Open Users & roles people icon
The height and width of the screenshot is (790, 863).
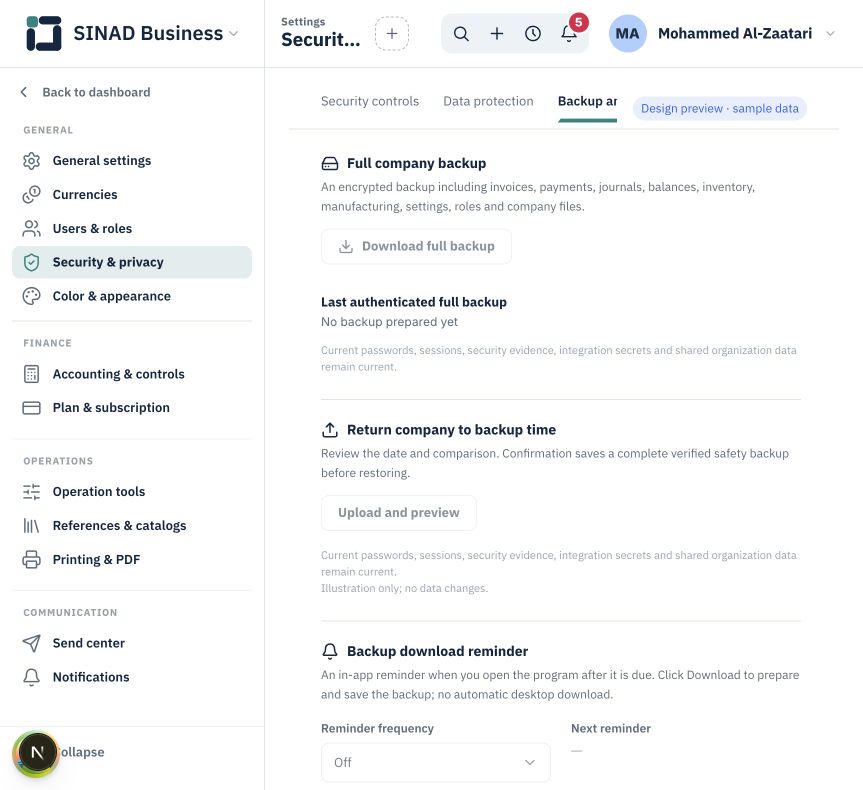point(31,228)
